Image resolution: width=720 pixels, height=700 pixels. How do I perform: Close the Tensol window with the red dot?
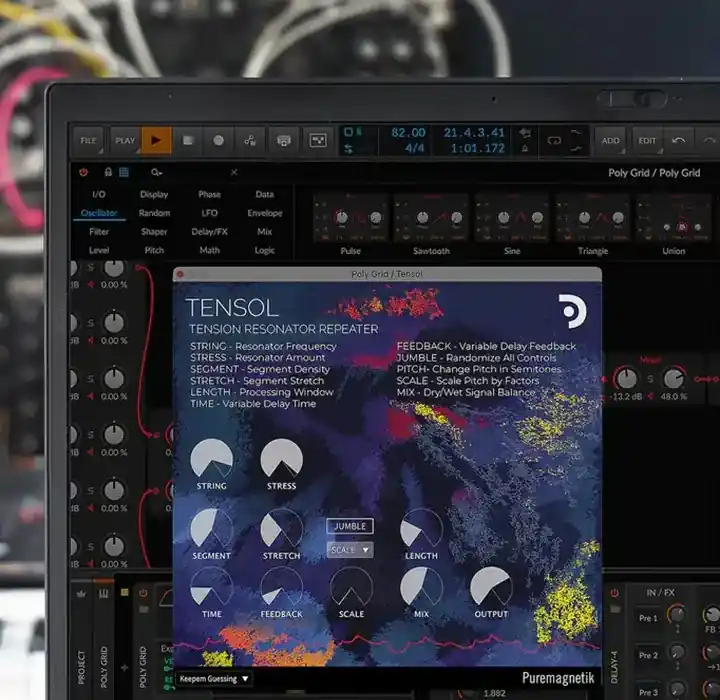(x=180, y=274)
